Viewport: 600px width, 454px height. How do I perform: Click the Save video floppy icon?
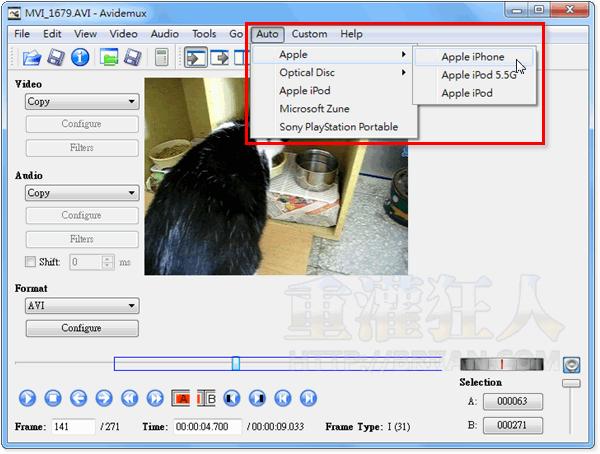[56, 58]
